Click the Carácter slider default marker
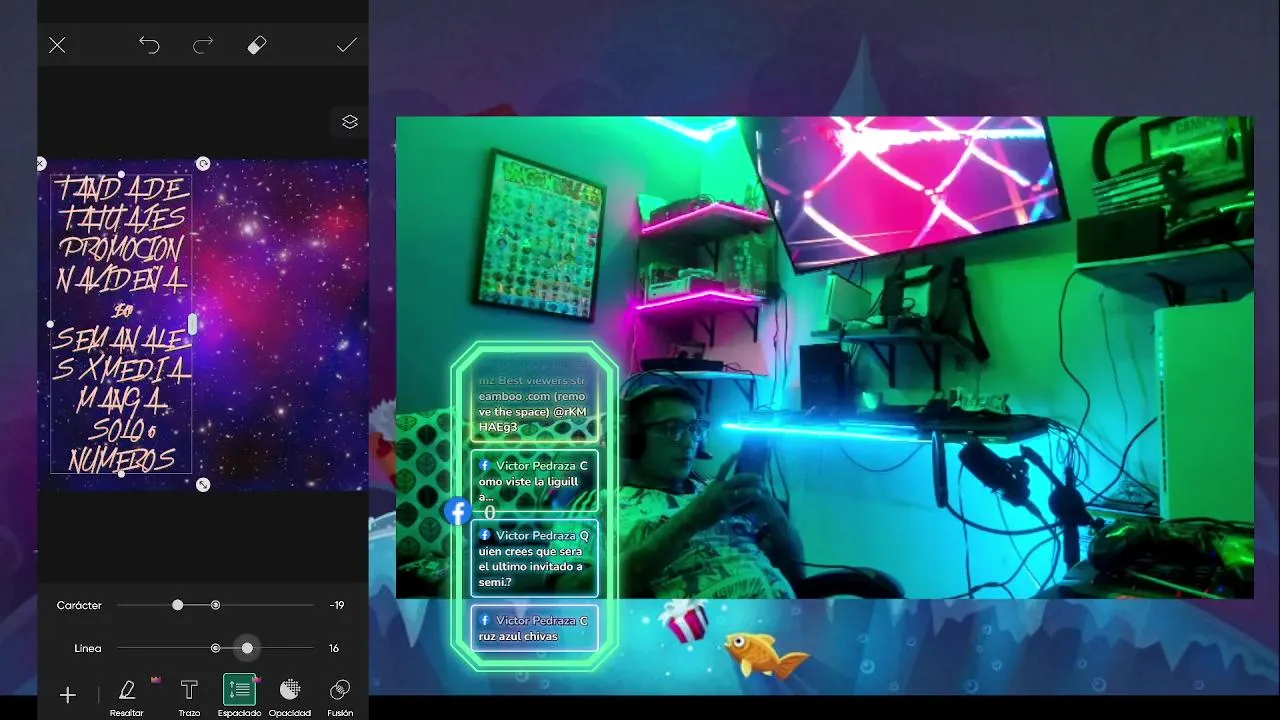This screenshot has width=1280, height=720. point(215,605)
